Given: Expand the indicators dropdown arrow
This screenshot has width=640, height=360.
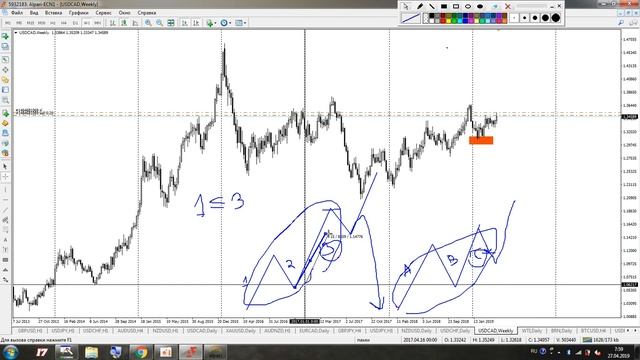Looking at the screenshot, I should coord(216,23).
